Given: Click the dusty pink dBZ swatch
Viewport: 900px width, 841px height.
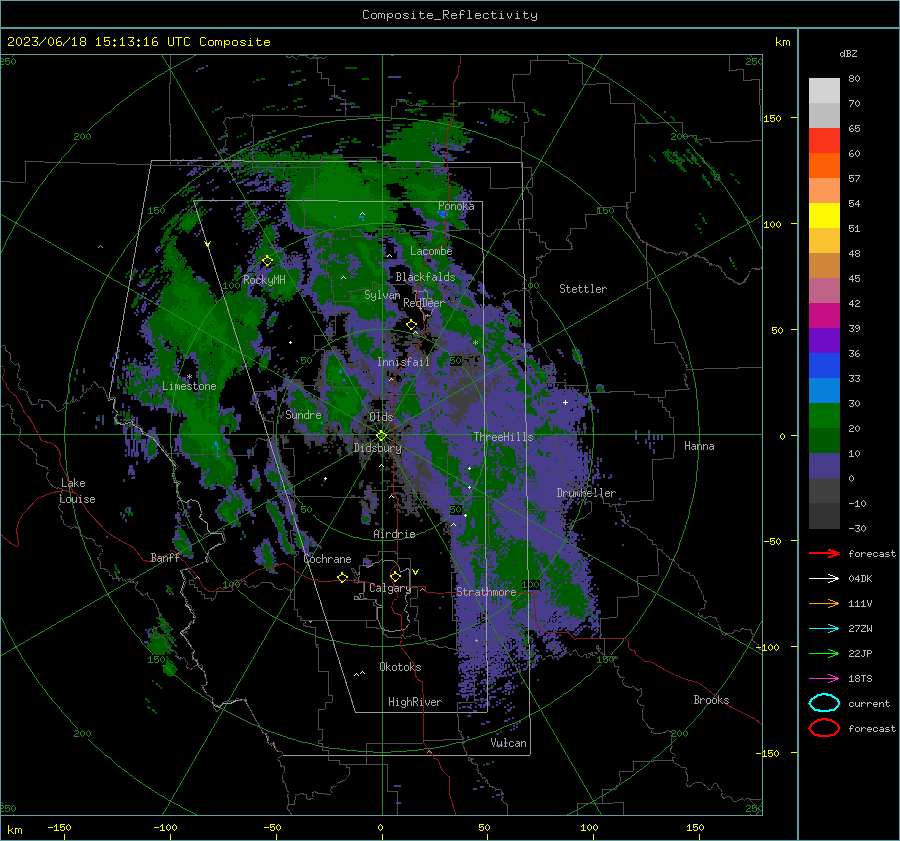Looking at the screenshot, I should tap(824, 290).
